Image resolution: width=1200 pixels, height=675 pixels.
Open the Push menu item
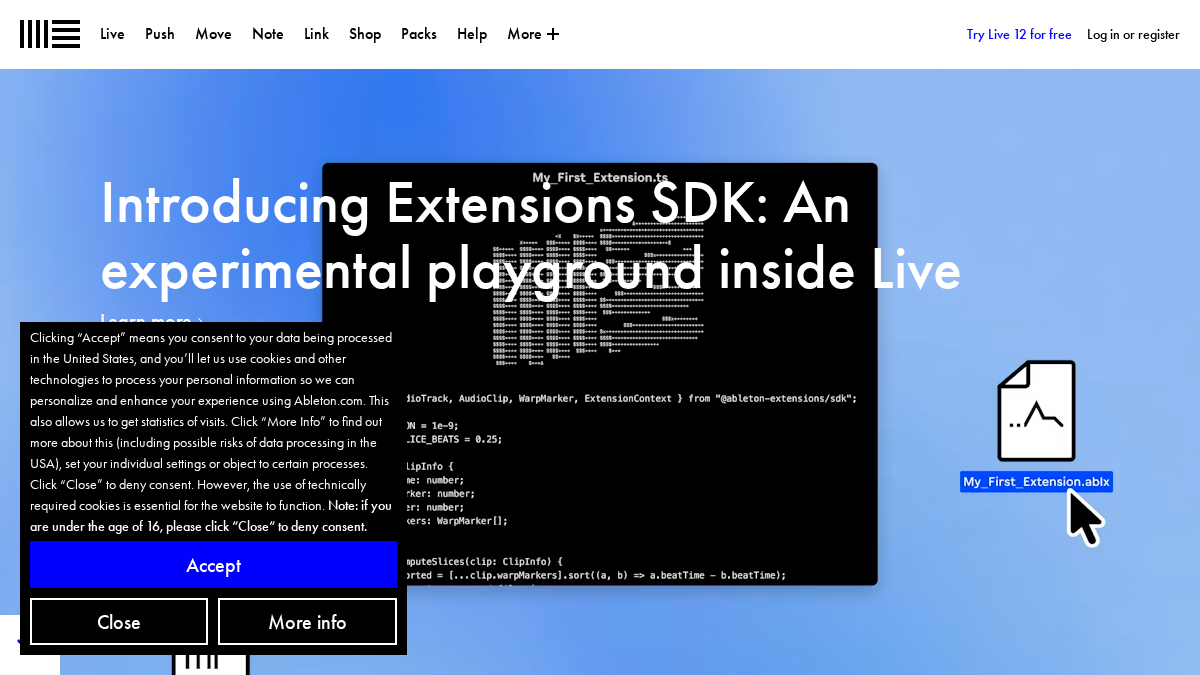tap(160, 34)
